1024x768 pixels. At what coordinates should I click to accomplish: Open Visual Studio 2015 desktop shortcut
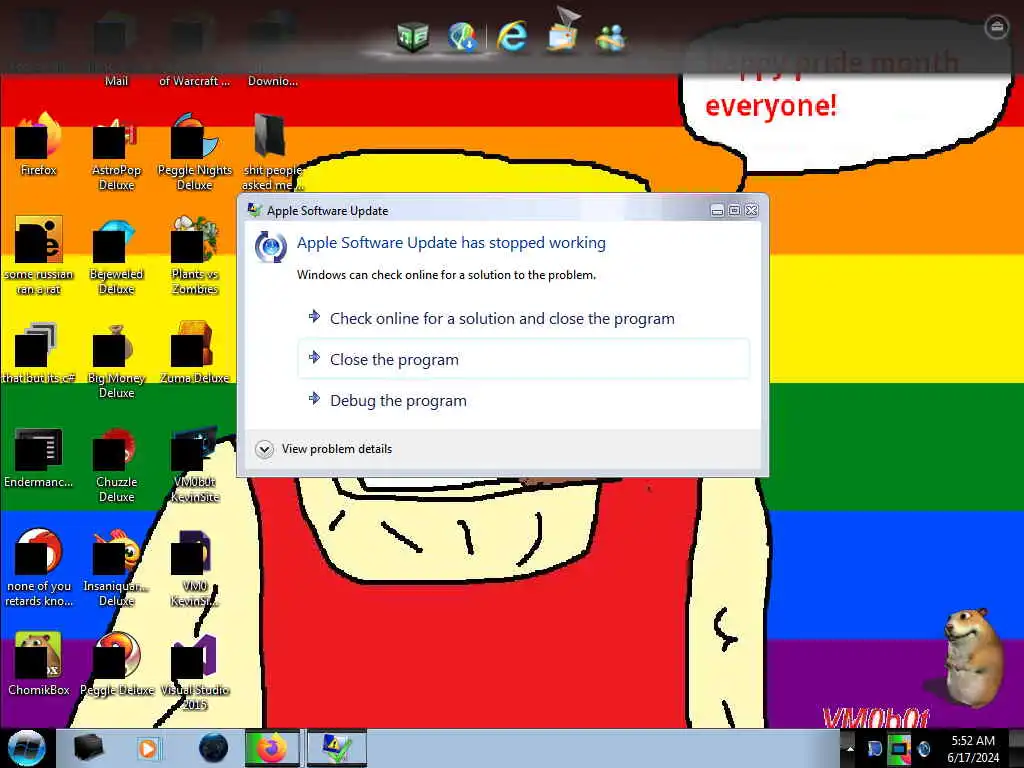(x=195, y=671)
